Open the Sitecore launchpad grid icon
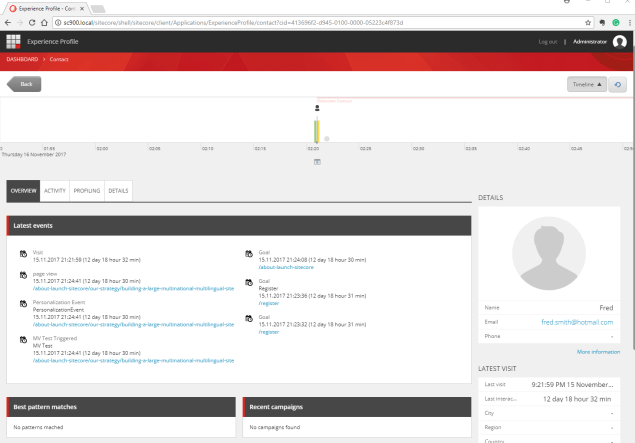This screenshot has height=443, width=635. 13,41
